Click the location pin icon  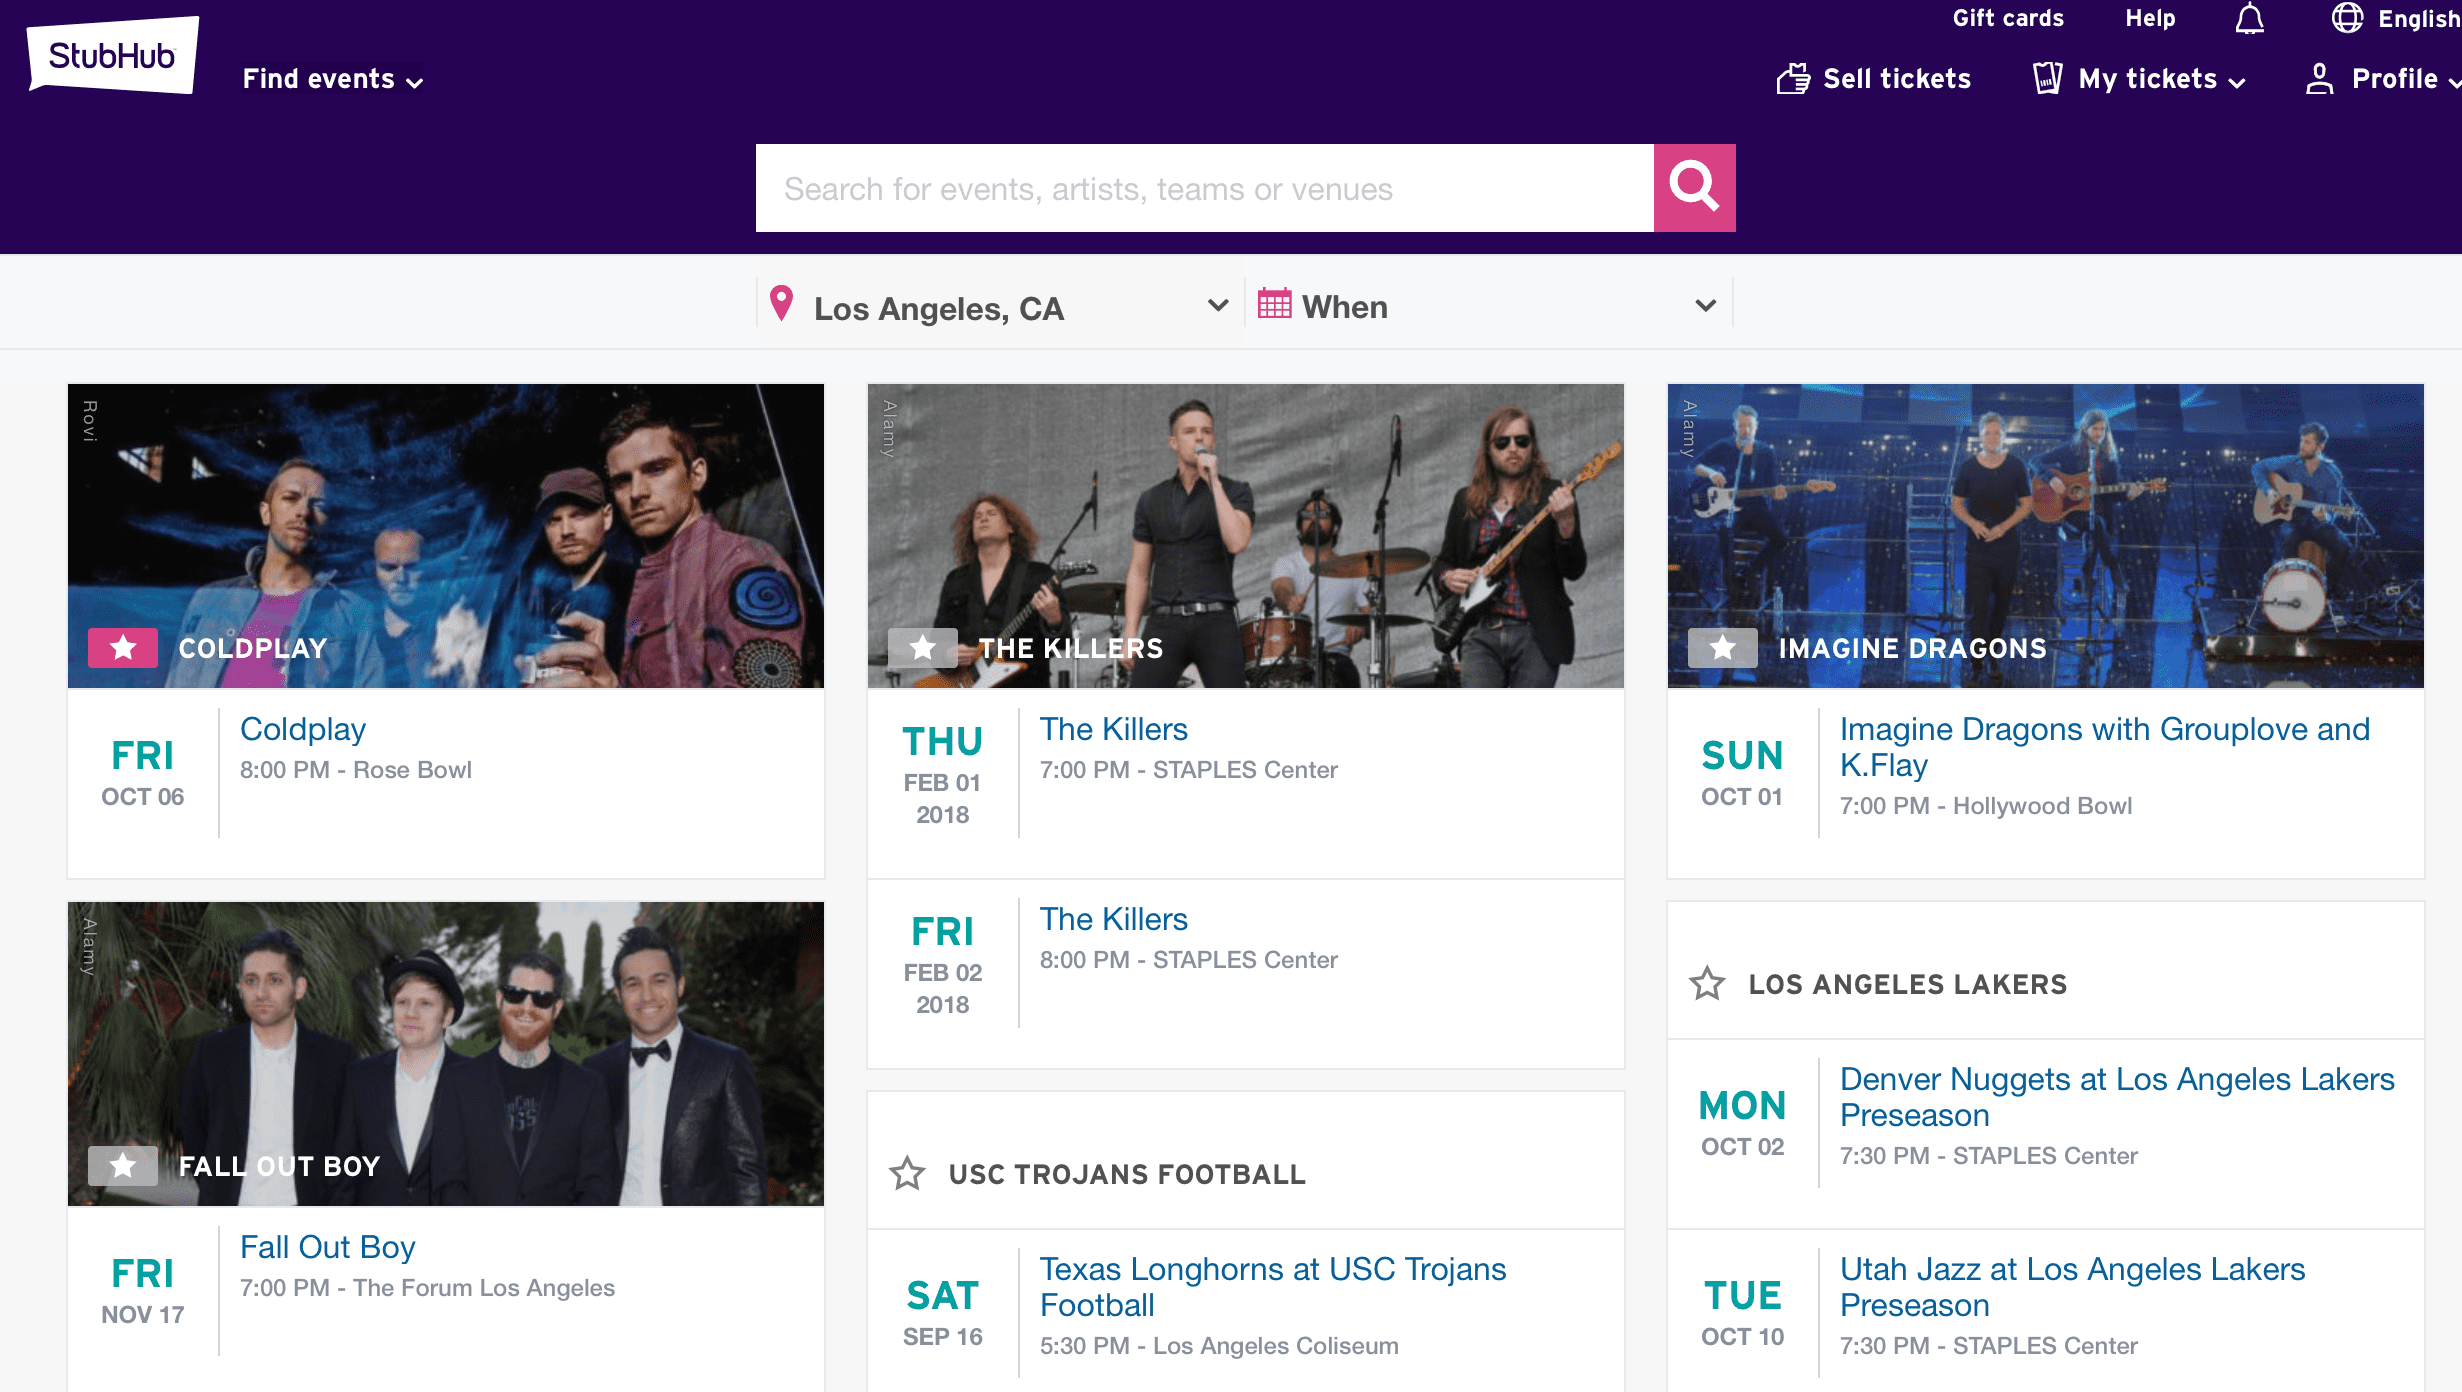[x=782, y=303]
